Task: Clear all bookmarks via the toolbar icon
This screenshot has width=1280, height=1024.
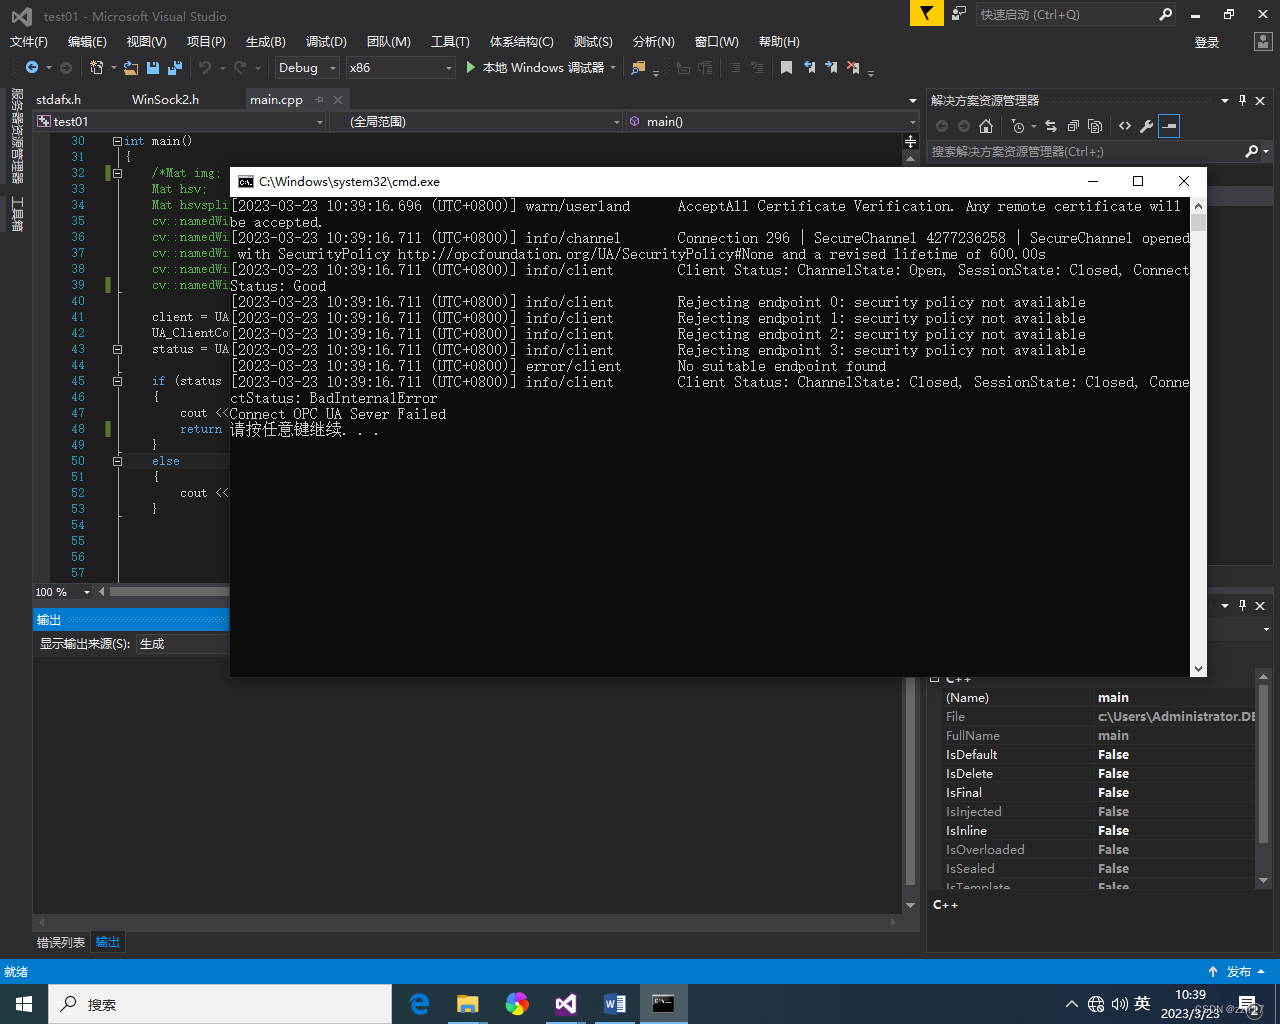Action: pos(853,67)
